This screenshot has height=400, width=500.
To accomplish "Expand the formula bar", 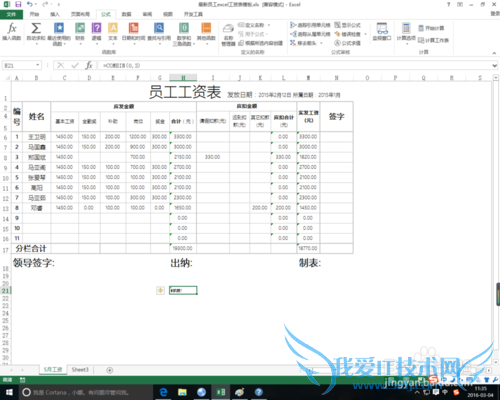I will (495, 66).
